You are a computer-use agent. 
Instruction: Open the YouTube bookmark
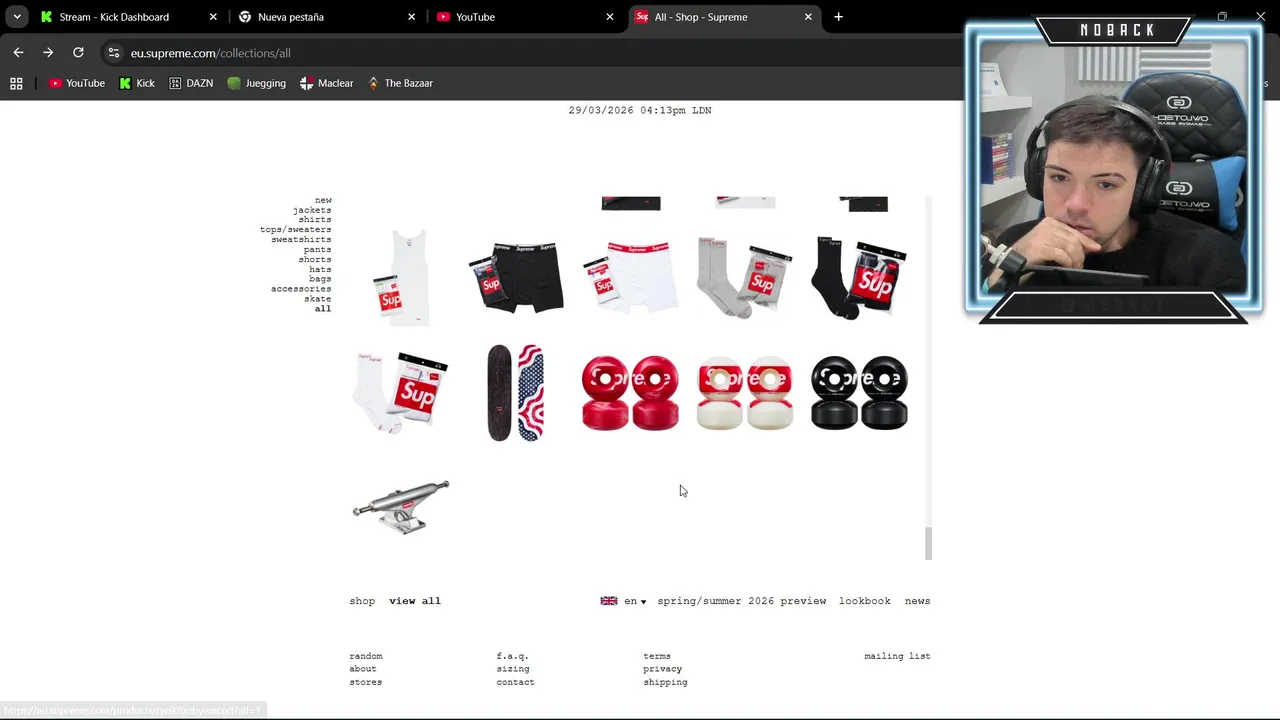(77, 83)
